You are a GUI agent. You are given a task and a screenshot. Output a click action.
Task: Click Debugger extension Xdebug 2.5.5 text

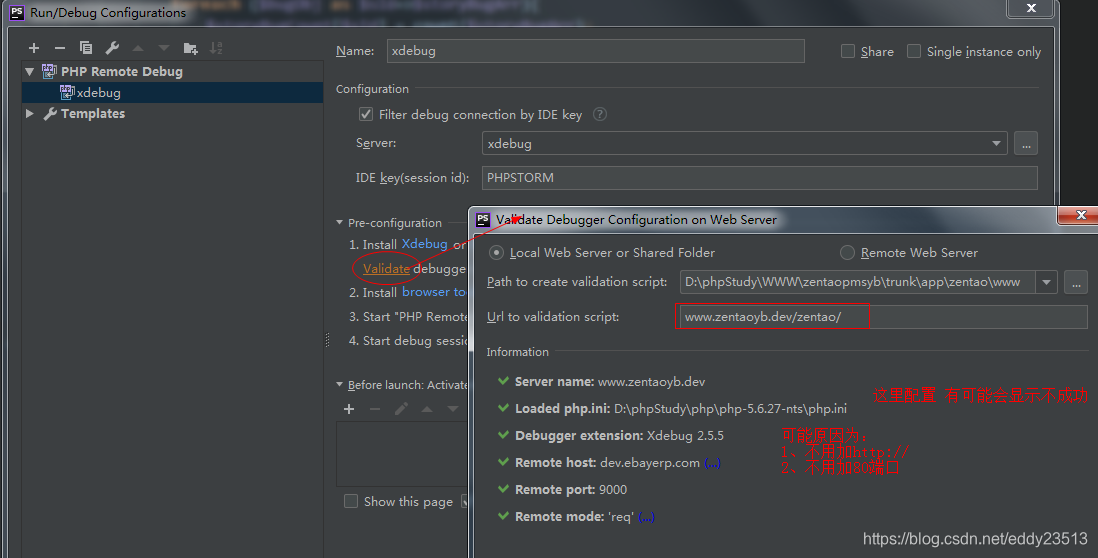pyautogui.click(x=619, y=435)
